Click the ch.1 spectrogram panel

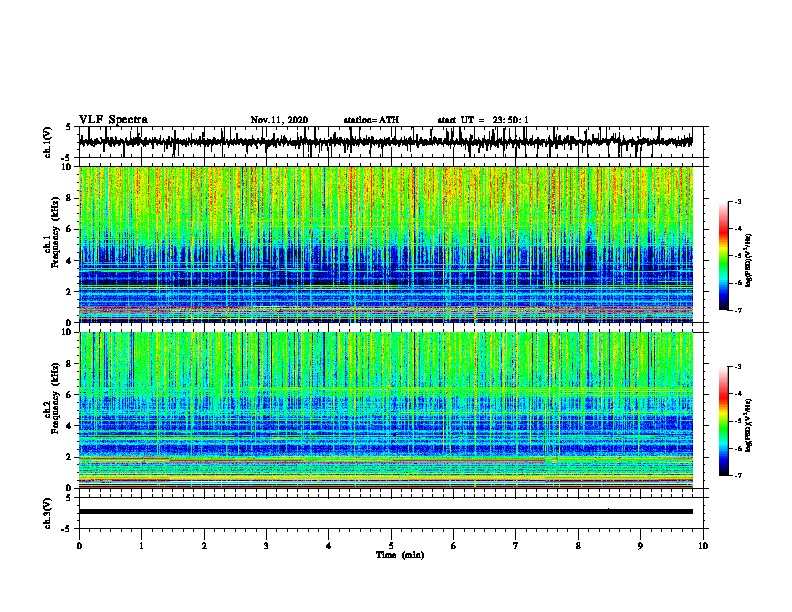(x=385, y=244)
